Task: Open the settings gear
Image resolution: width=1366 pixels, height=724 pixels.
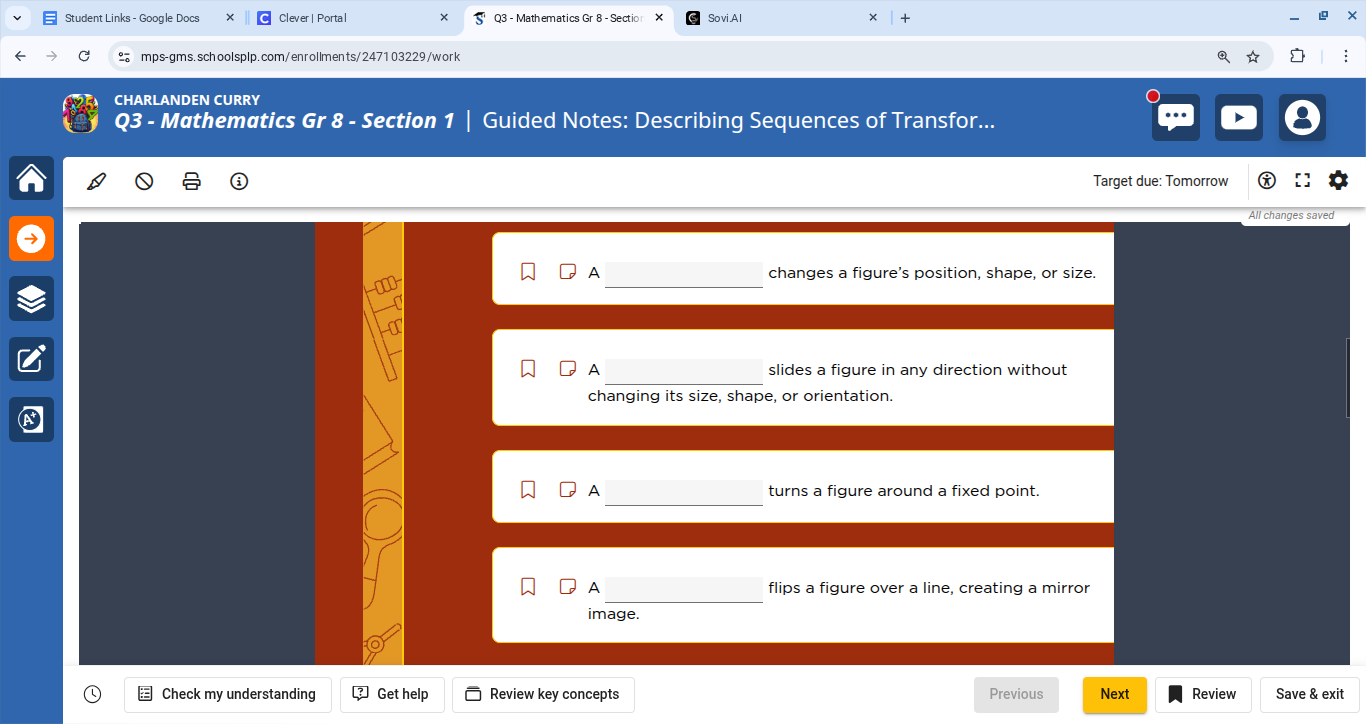Action: [x=1339, y=181]
